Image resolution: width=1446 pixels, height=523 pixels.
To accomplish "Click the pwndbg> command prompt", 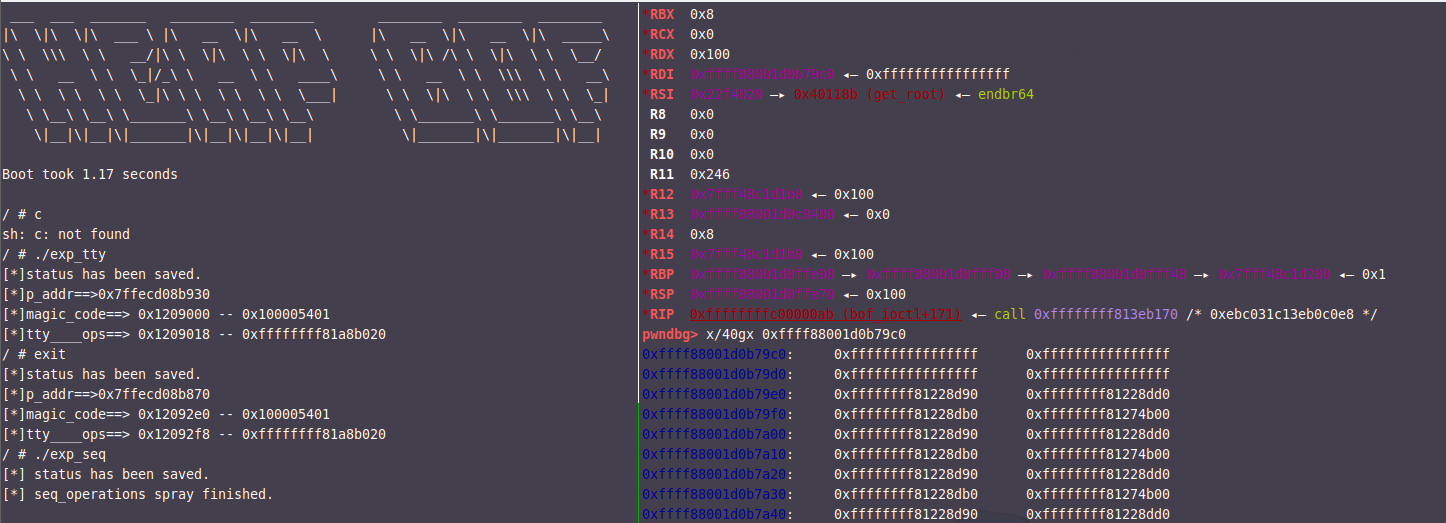I will [672, 334].
